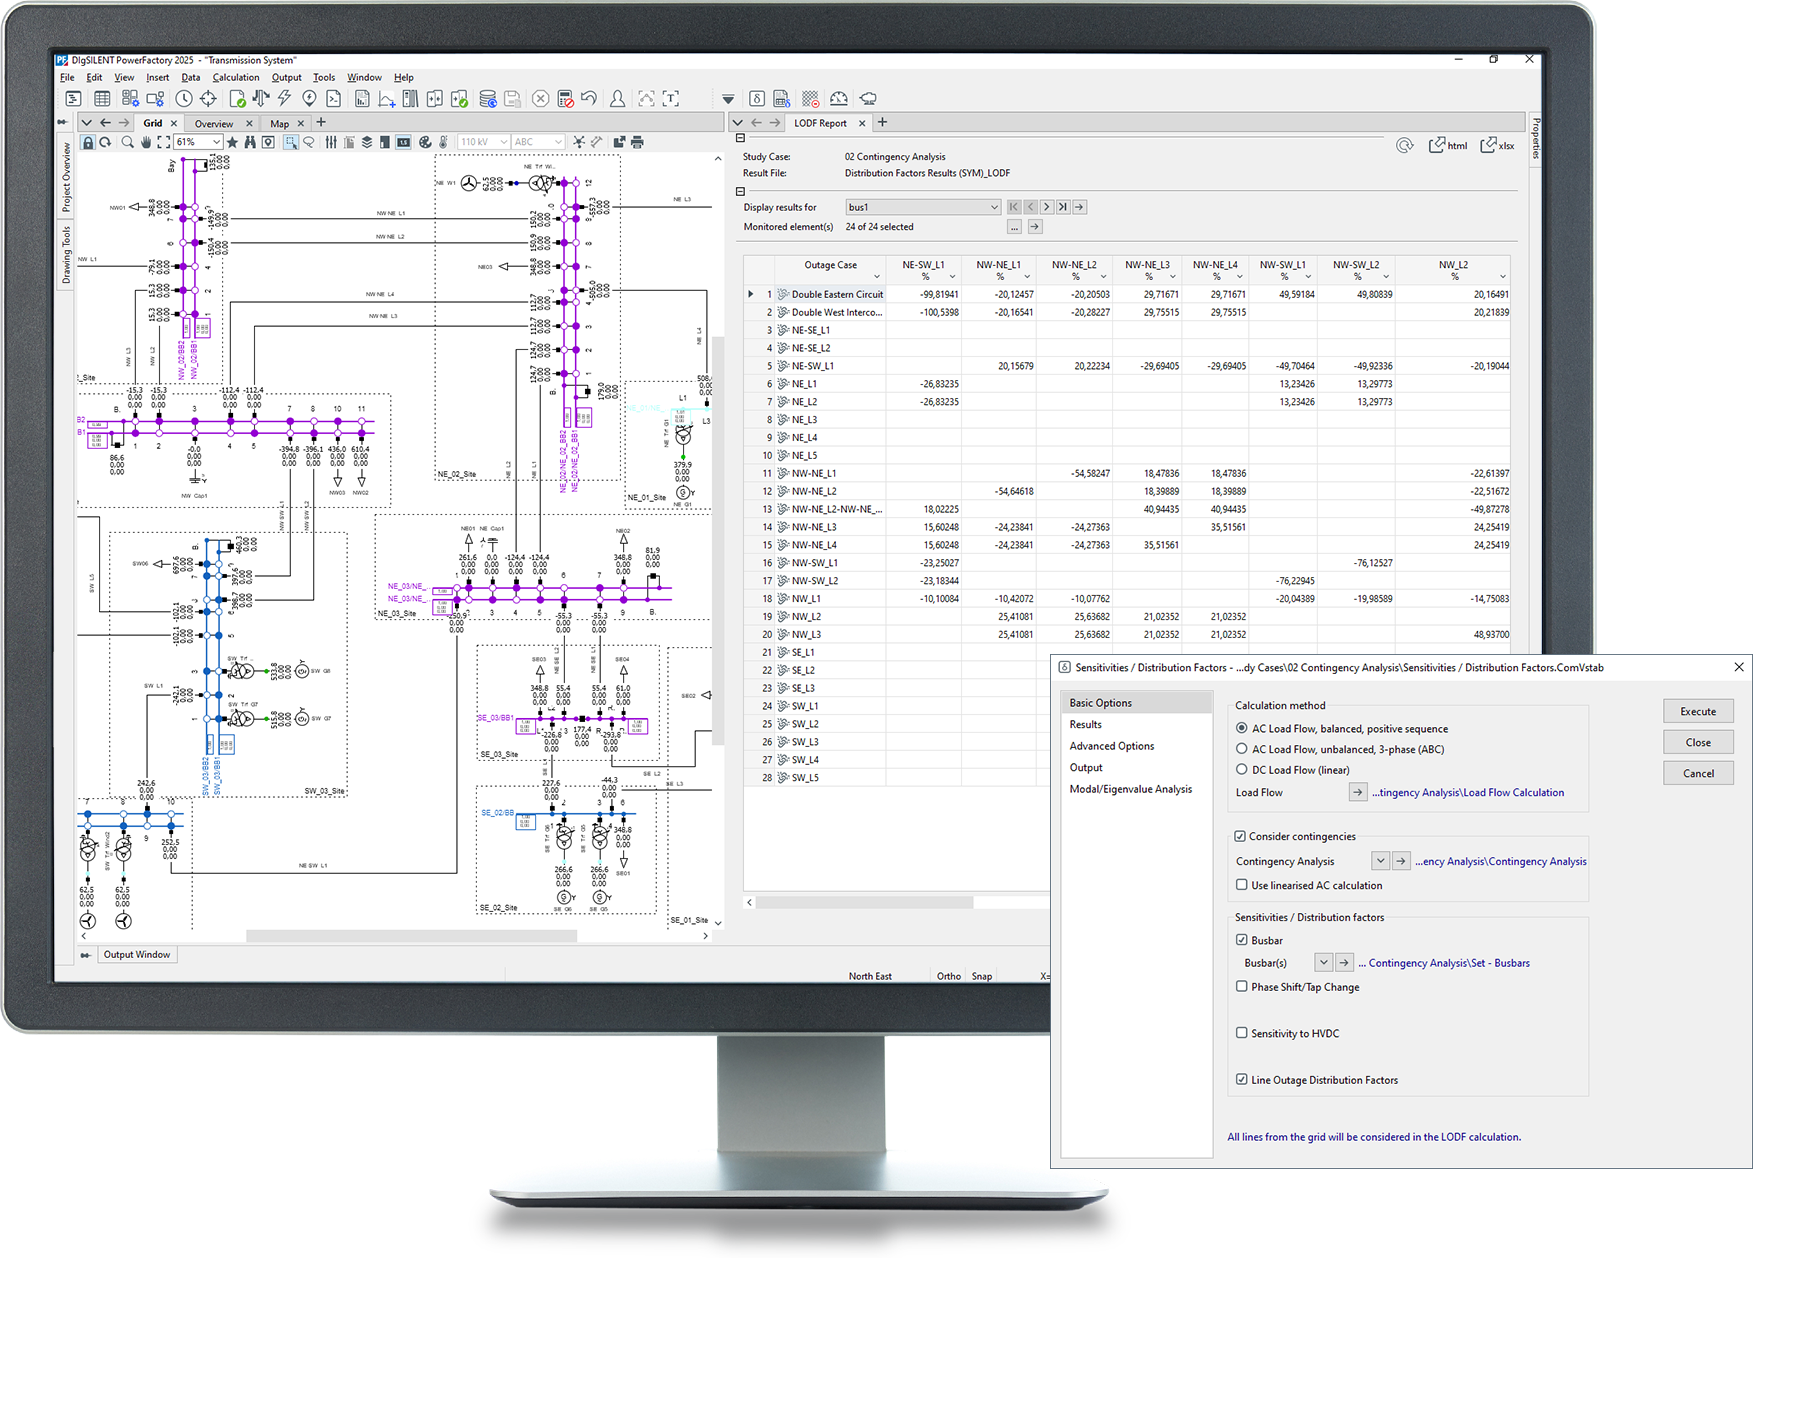1809x1425 pixels.
Task: Export the LODF report to xlsx
Action: [1497, 145]
